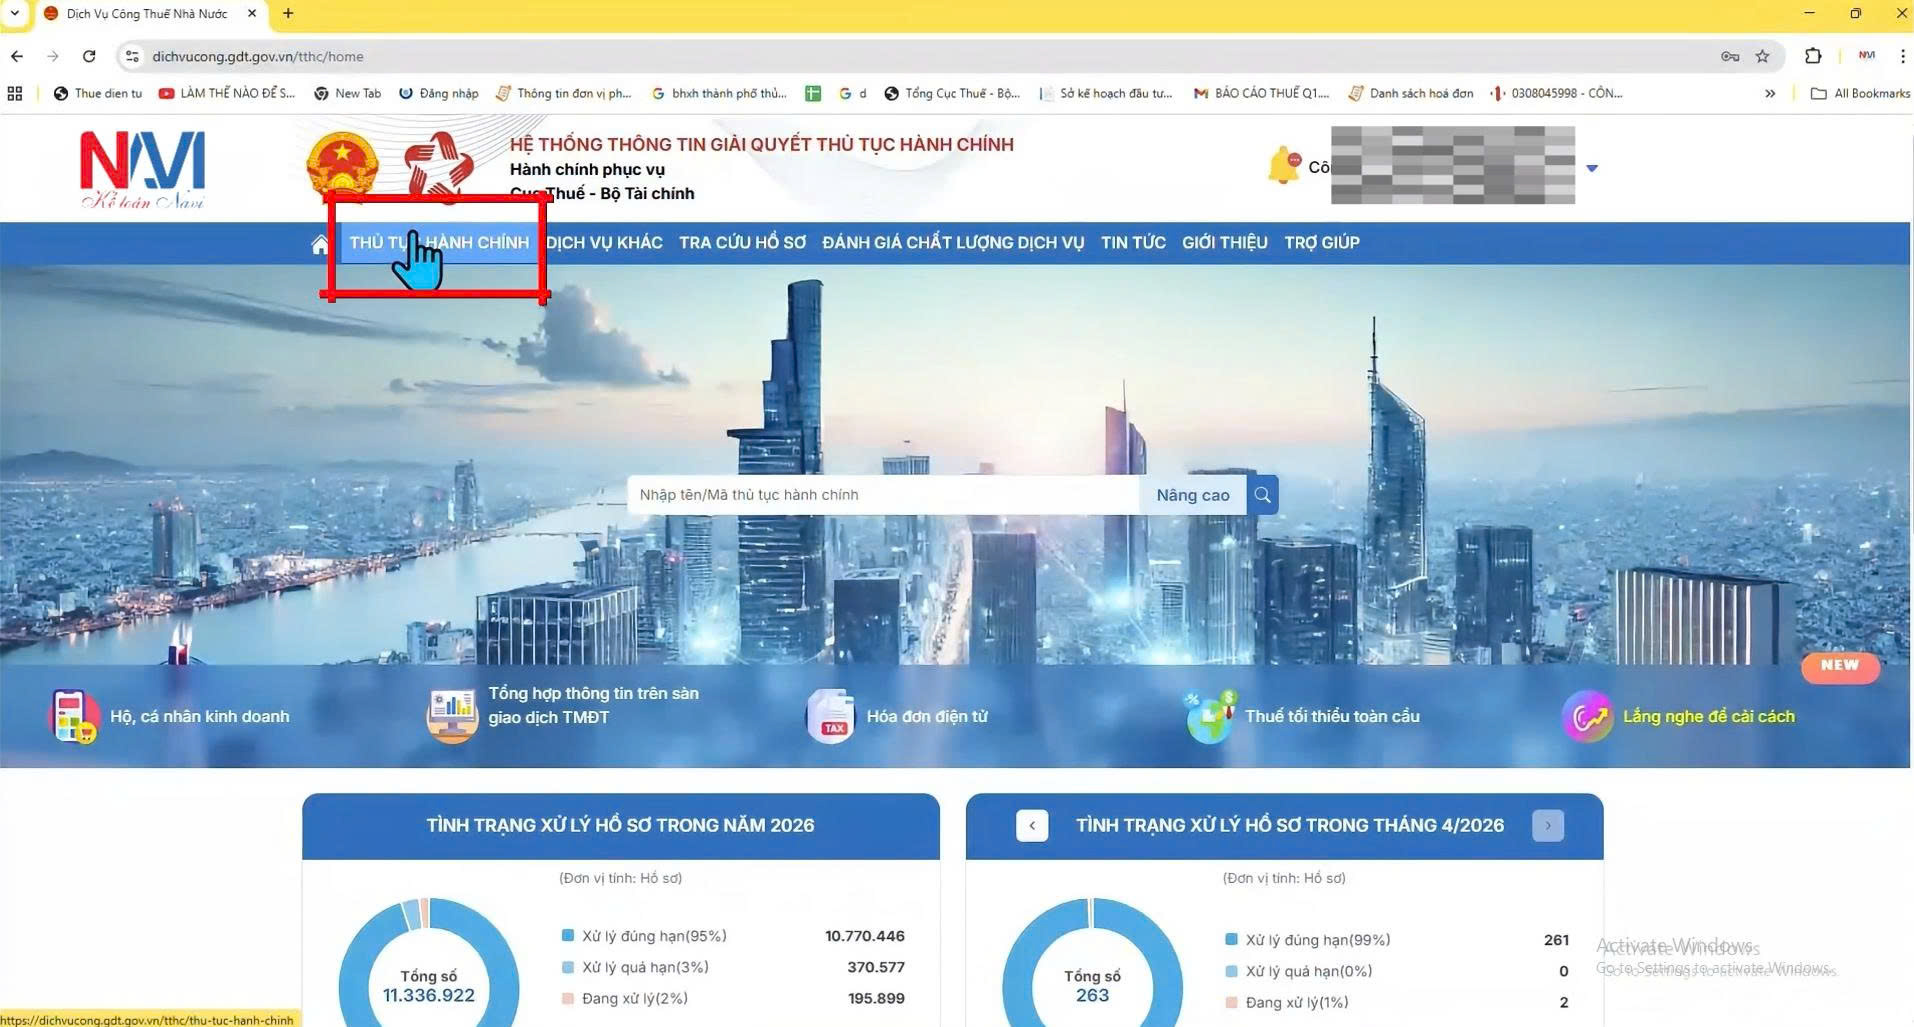
Task: Click the magnifier search button
Action: pyautogui.click(x=1262, y=495)
